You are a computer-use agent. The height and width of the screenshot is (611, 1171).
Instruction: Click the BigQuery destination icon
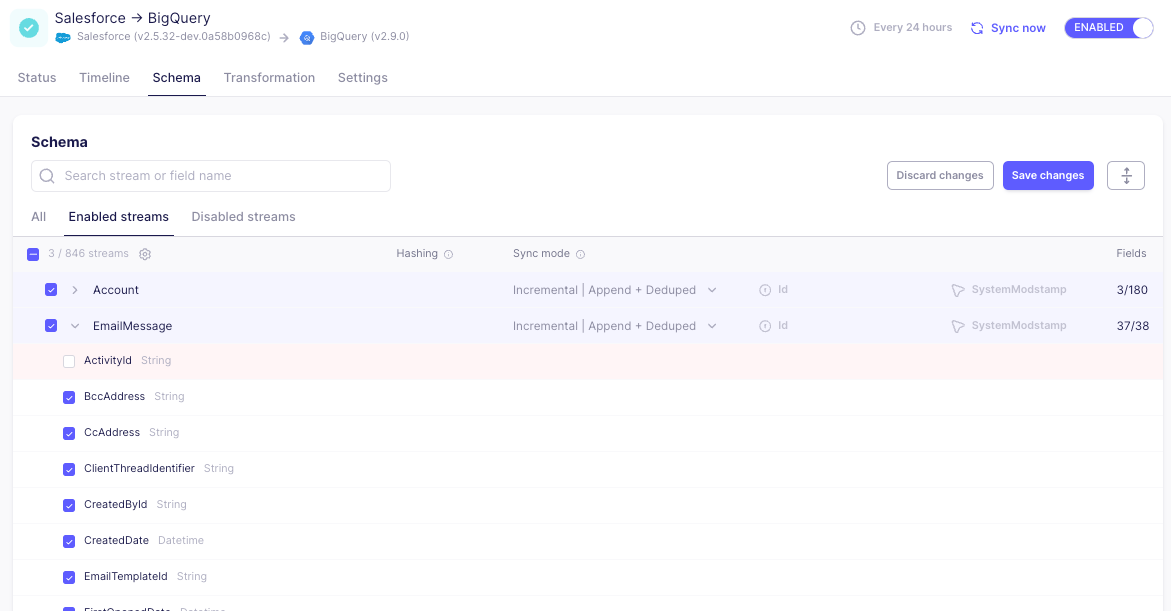pyautogui.click(x=307, y=38)
